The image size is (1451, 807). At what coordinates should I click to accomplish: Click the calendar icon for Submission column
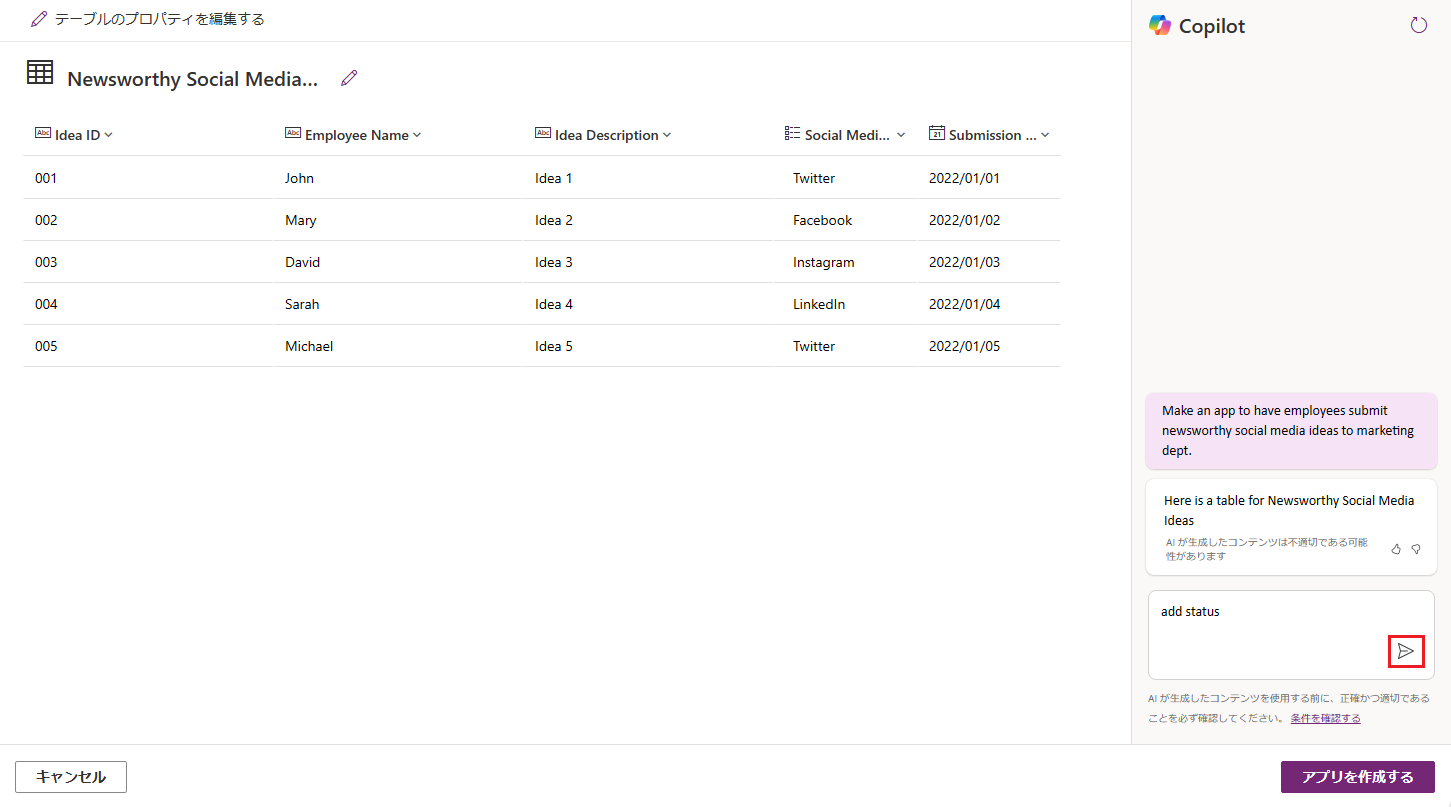937,133
